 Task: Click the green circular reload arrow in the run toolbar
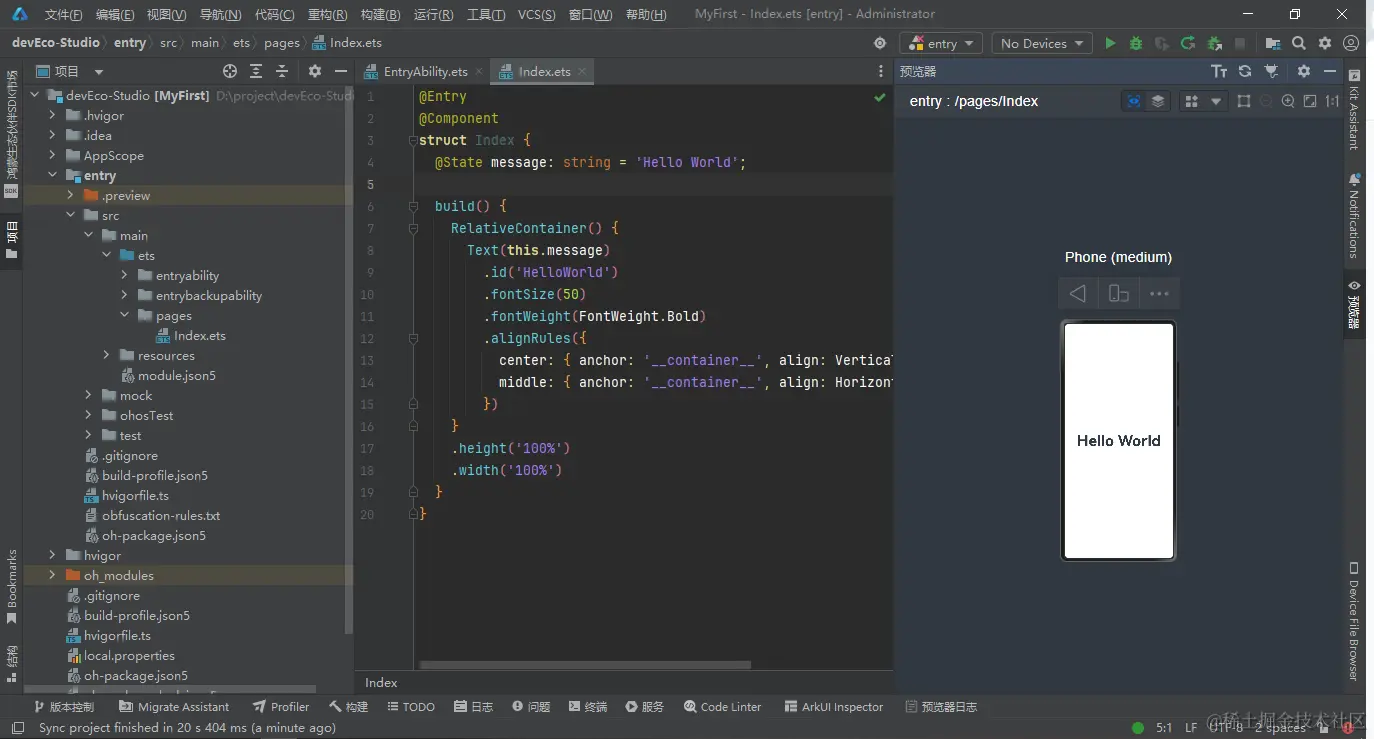(1188, 43)
